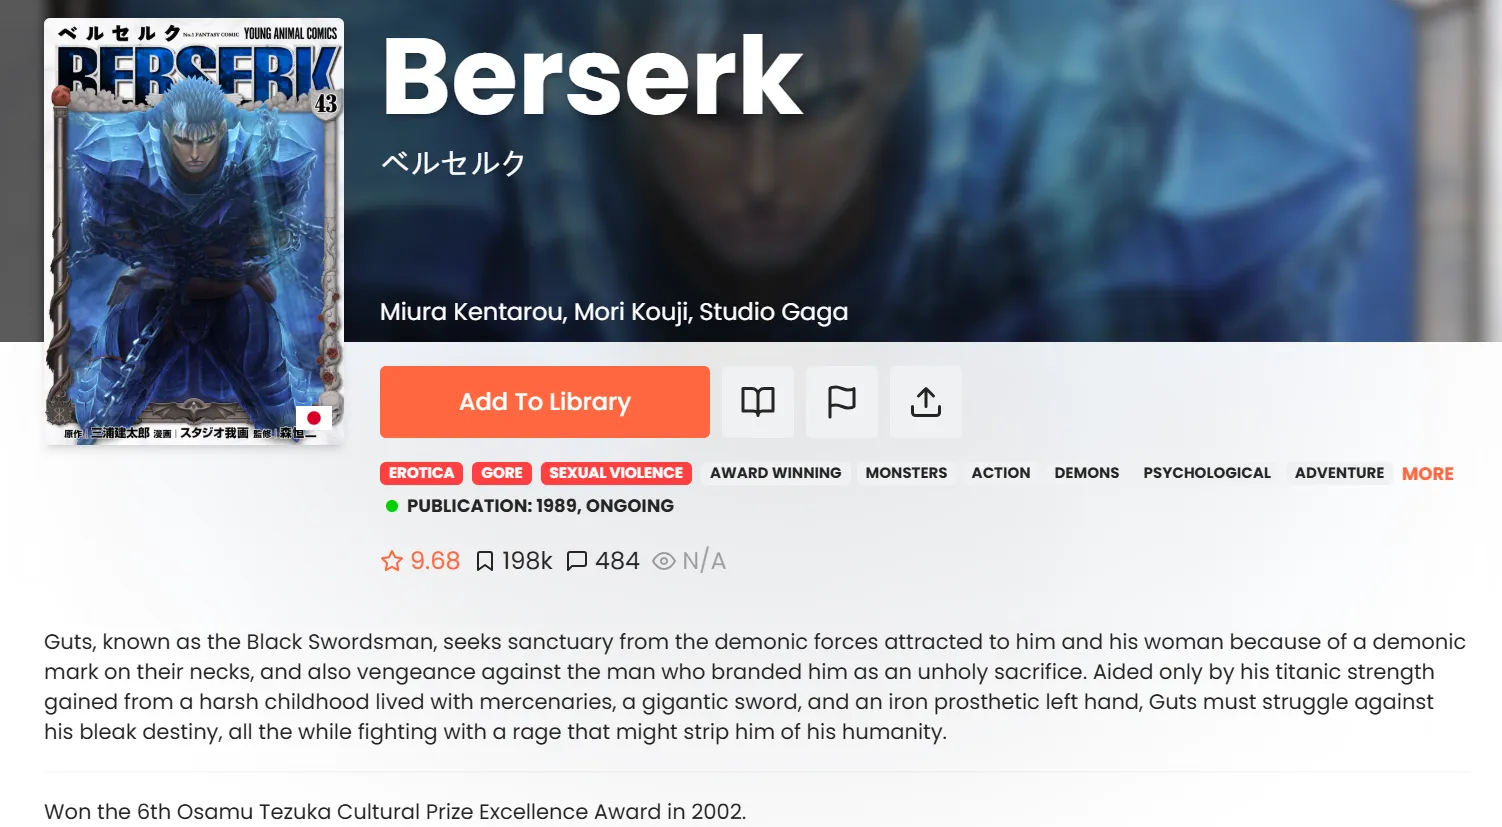The height and width of the screenshot is (827, 1502).
Task: Open the book reading icon button
Action: coord(758,402)
